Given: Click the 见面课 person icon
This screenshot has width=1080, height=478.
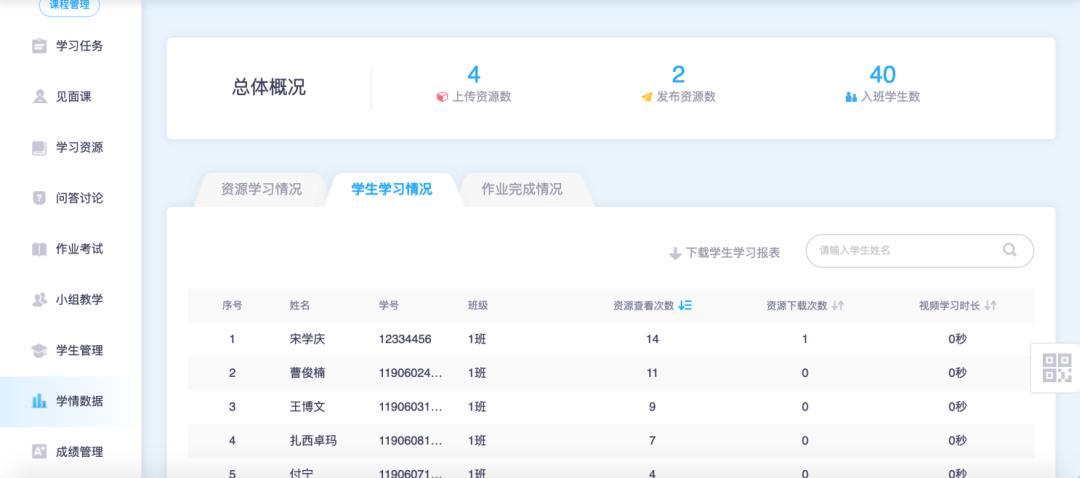Looking at the screenshot, I should coord(39,97).
